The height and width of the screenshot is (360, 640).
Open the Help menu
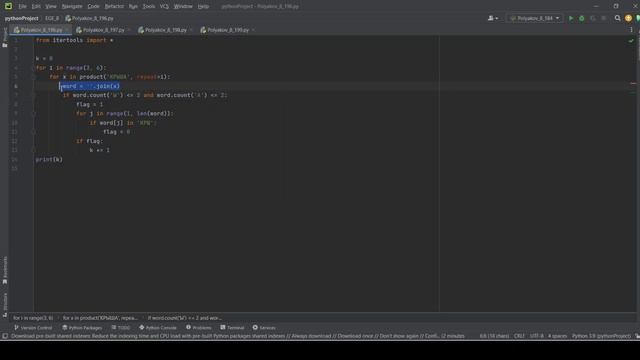(x=203, y=7)
